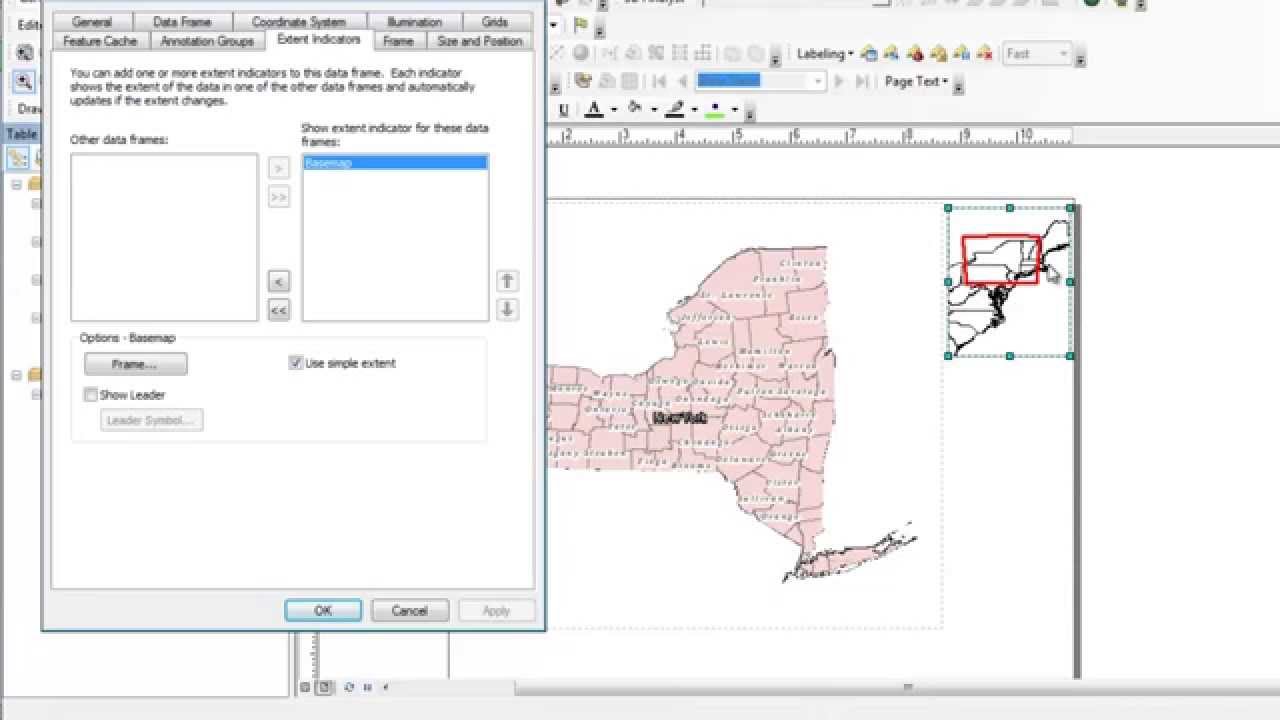Click the Apply button
This screenshot has height=720, width=1280.
point(496,611)
